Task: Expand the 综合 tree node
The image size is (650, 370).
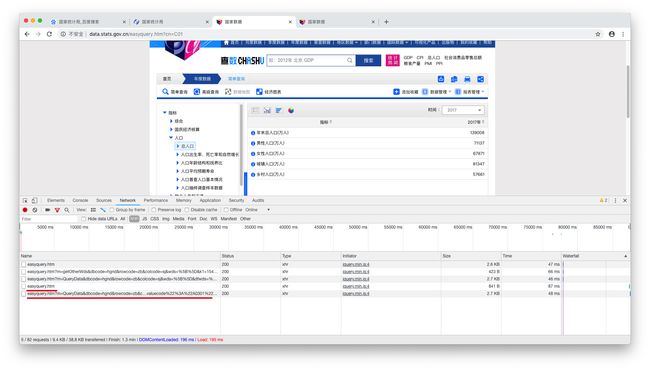Action: (x=171, y=121)
